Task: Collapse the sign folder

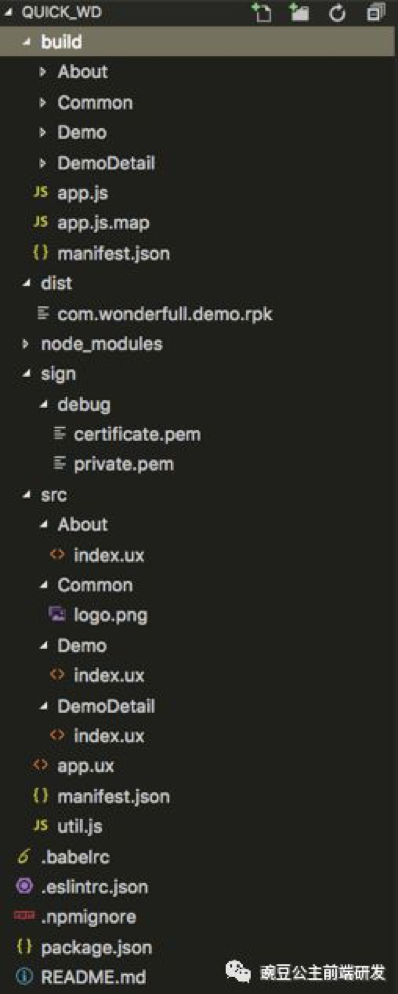Action: [199, 373]
